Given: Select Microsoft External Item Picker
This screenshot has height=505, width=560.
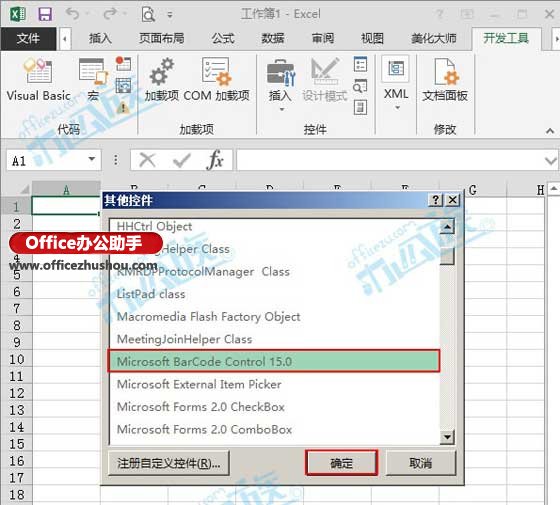Looking at the screenshot, I should [x=274, y=384].
